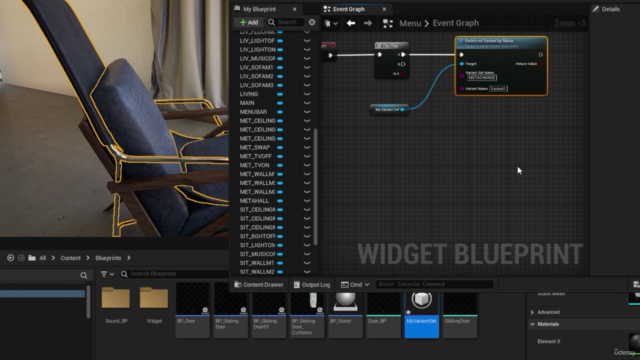Close the Event Graph tab

[384, 9]
